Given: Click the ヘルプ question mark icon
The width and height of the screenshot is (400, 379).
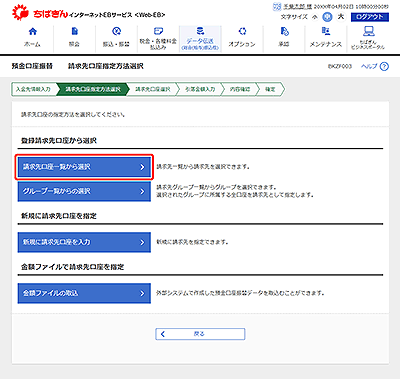Looking at the screenshot, I should (x=384, y=66).
